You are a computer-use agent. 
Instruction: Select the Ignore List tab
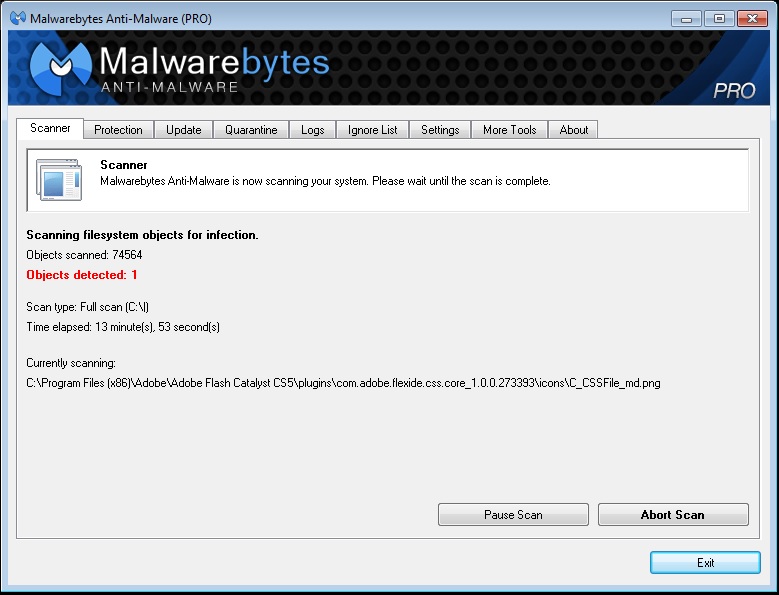click(x=372, y=130)
